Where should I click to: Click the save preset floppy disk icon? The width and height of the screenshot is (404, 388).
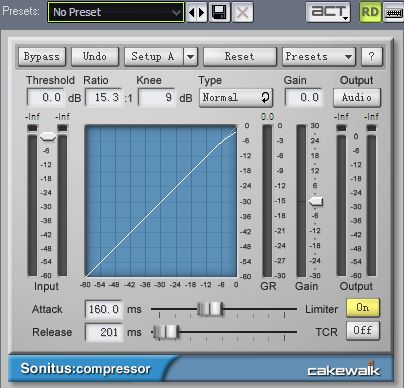tap(219, 13)
